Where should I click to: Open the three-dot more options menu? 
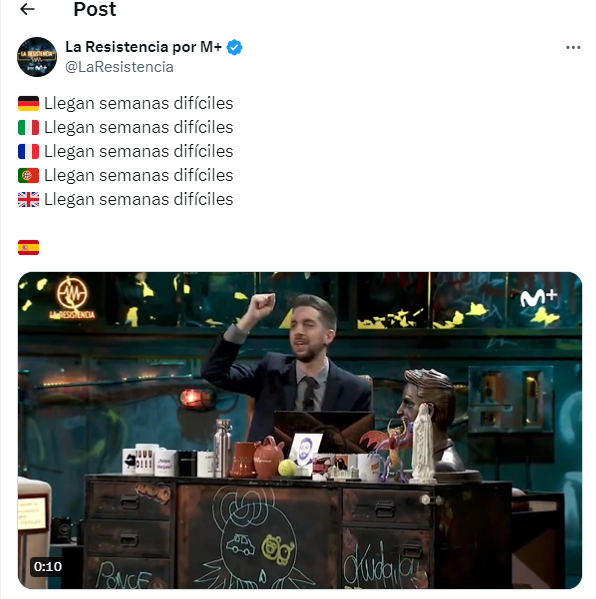tap(573, 47)
